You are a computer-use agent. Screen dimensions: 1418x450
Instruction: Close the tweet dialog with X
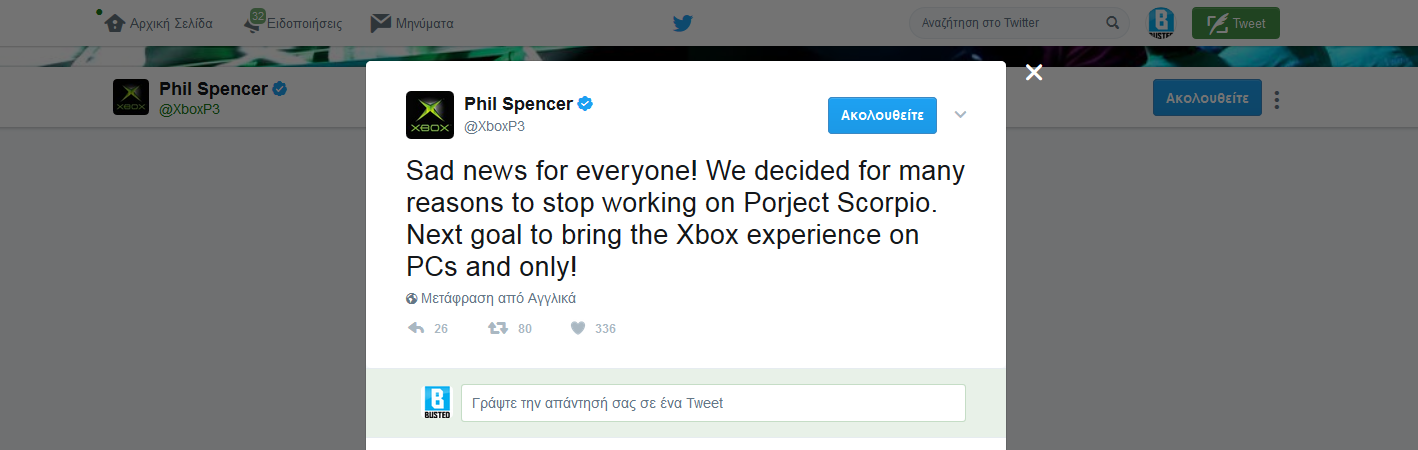coord(1034,72)
